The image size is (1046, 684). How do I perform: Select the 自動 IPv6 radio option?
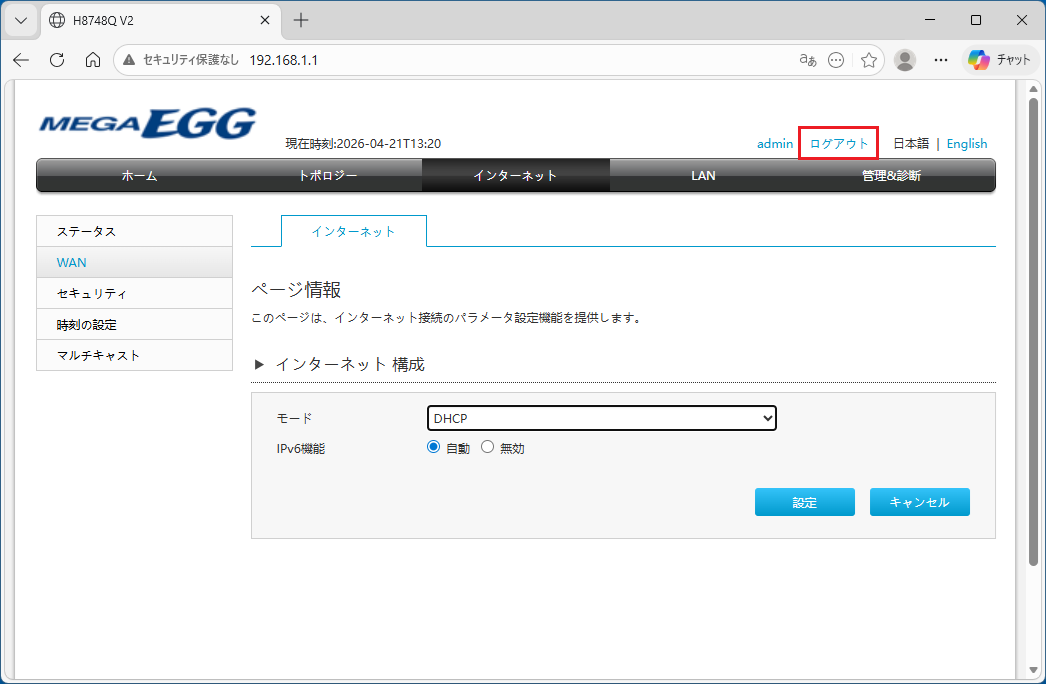[434, 447]
